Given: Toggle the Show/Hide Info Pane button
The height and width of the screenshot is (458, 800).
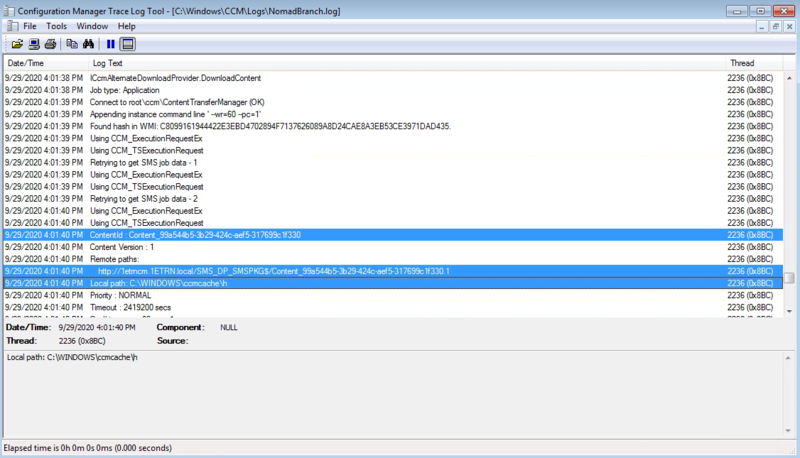Looking at the screenshot, I should (127, 44).
